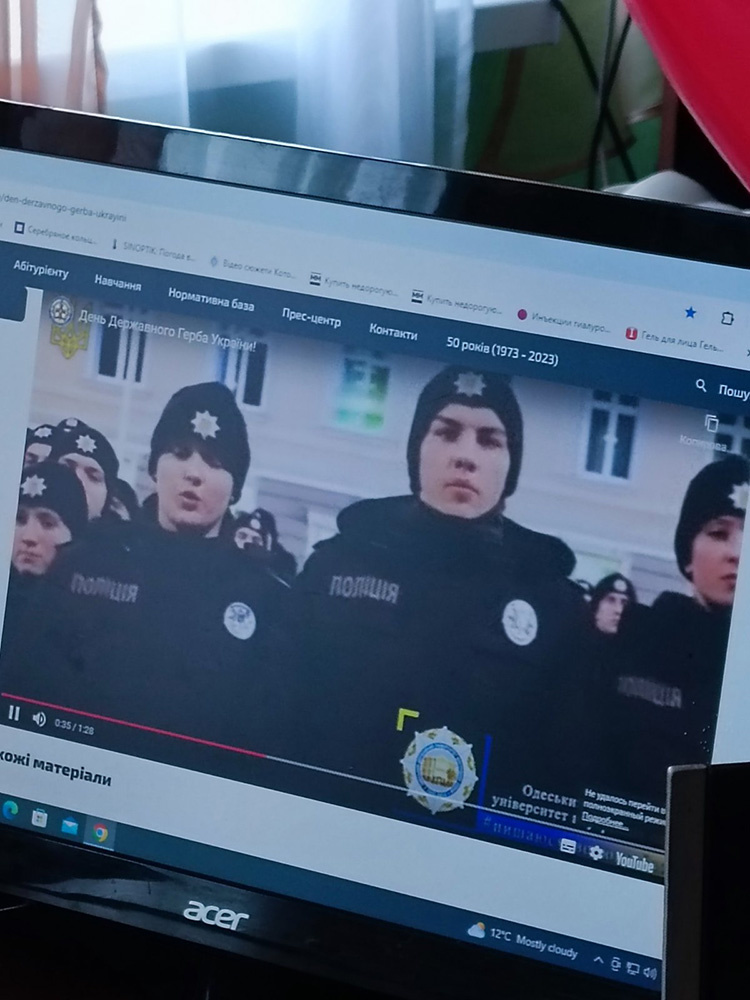Open the video settings gear

point(596,853)
